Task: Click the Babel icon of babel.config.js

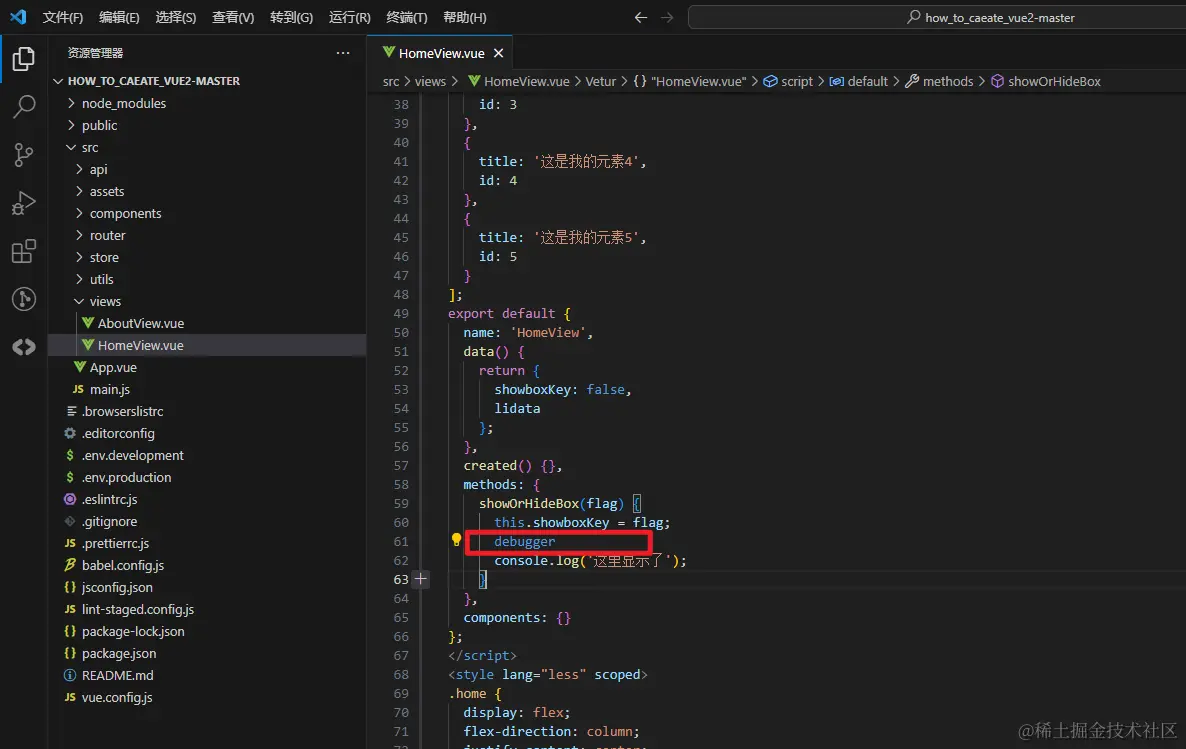Action: (70, 564)
